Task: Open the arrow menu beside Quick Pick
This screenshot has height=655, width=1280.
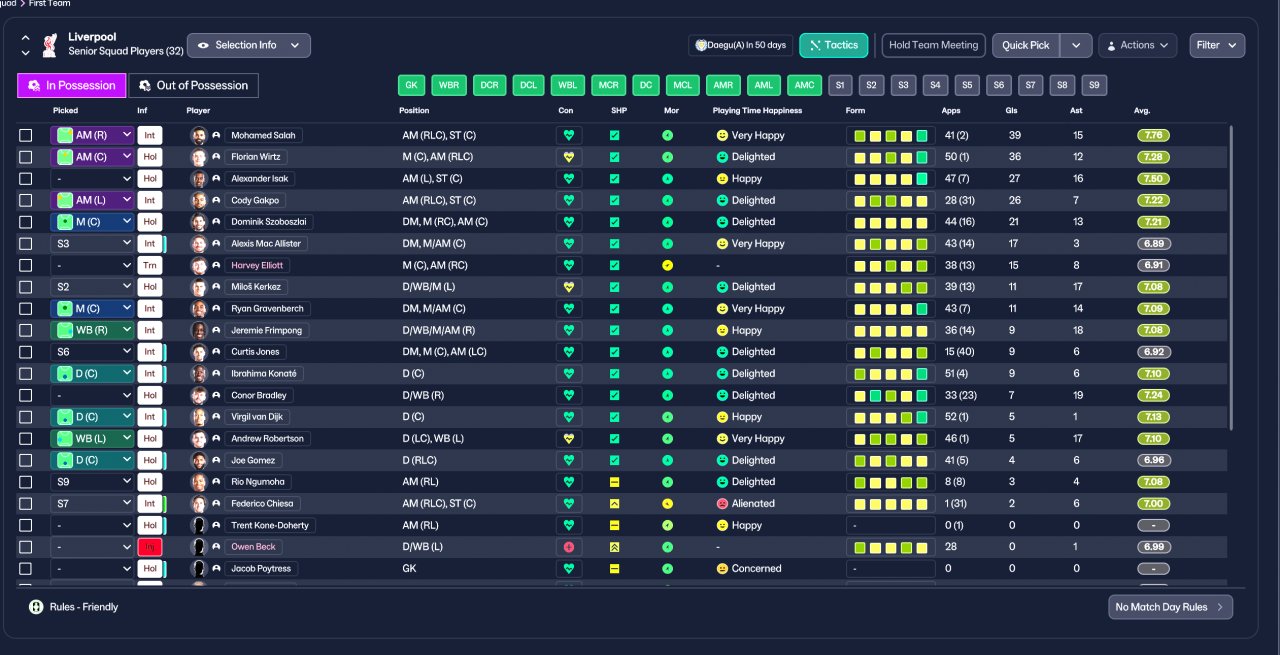Action: coord(1076,45)
